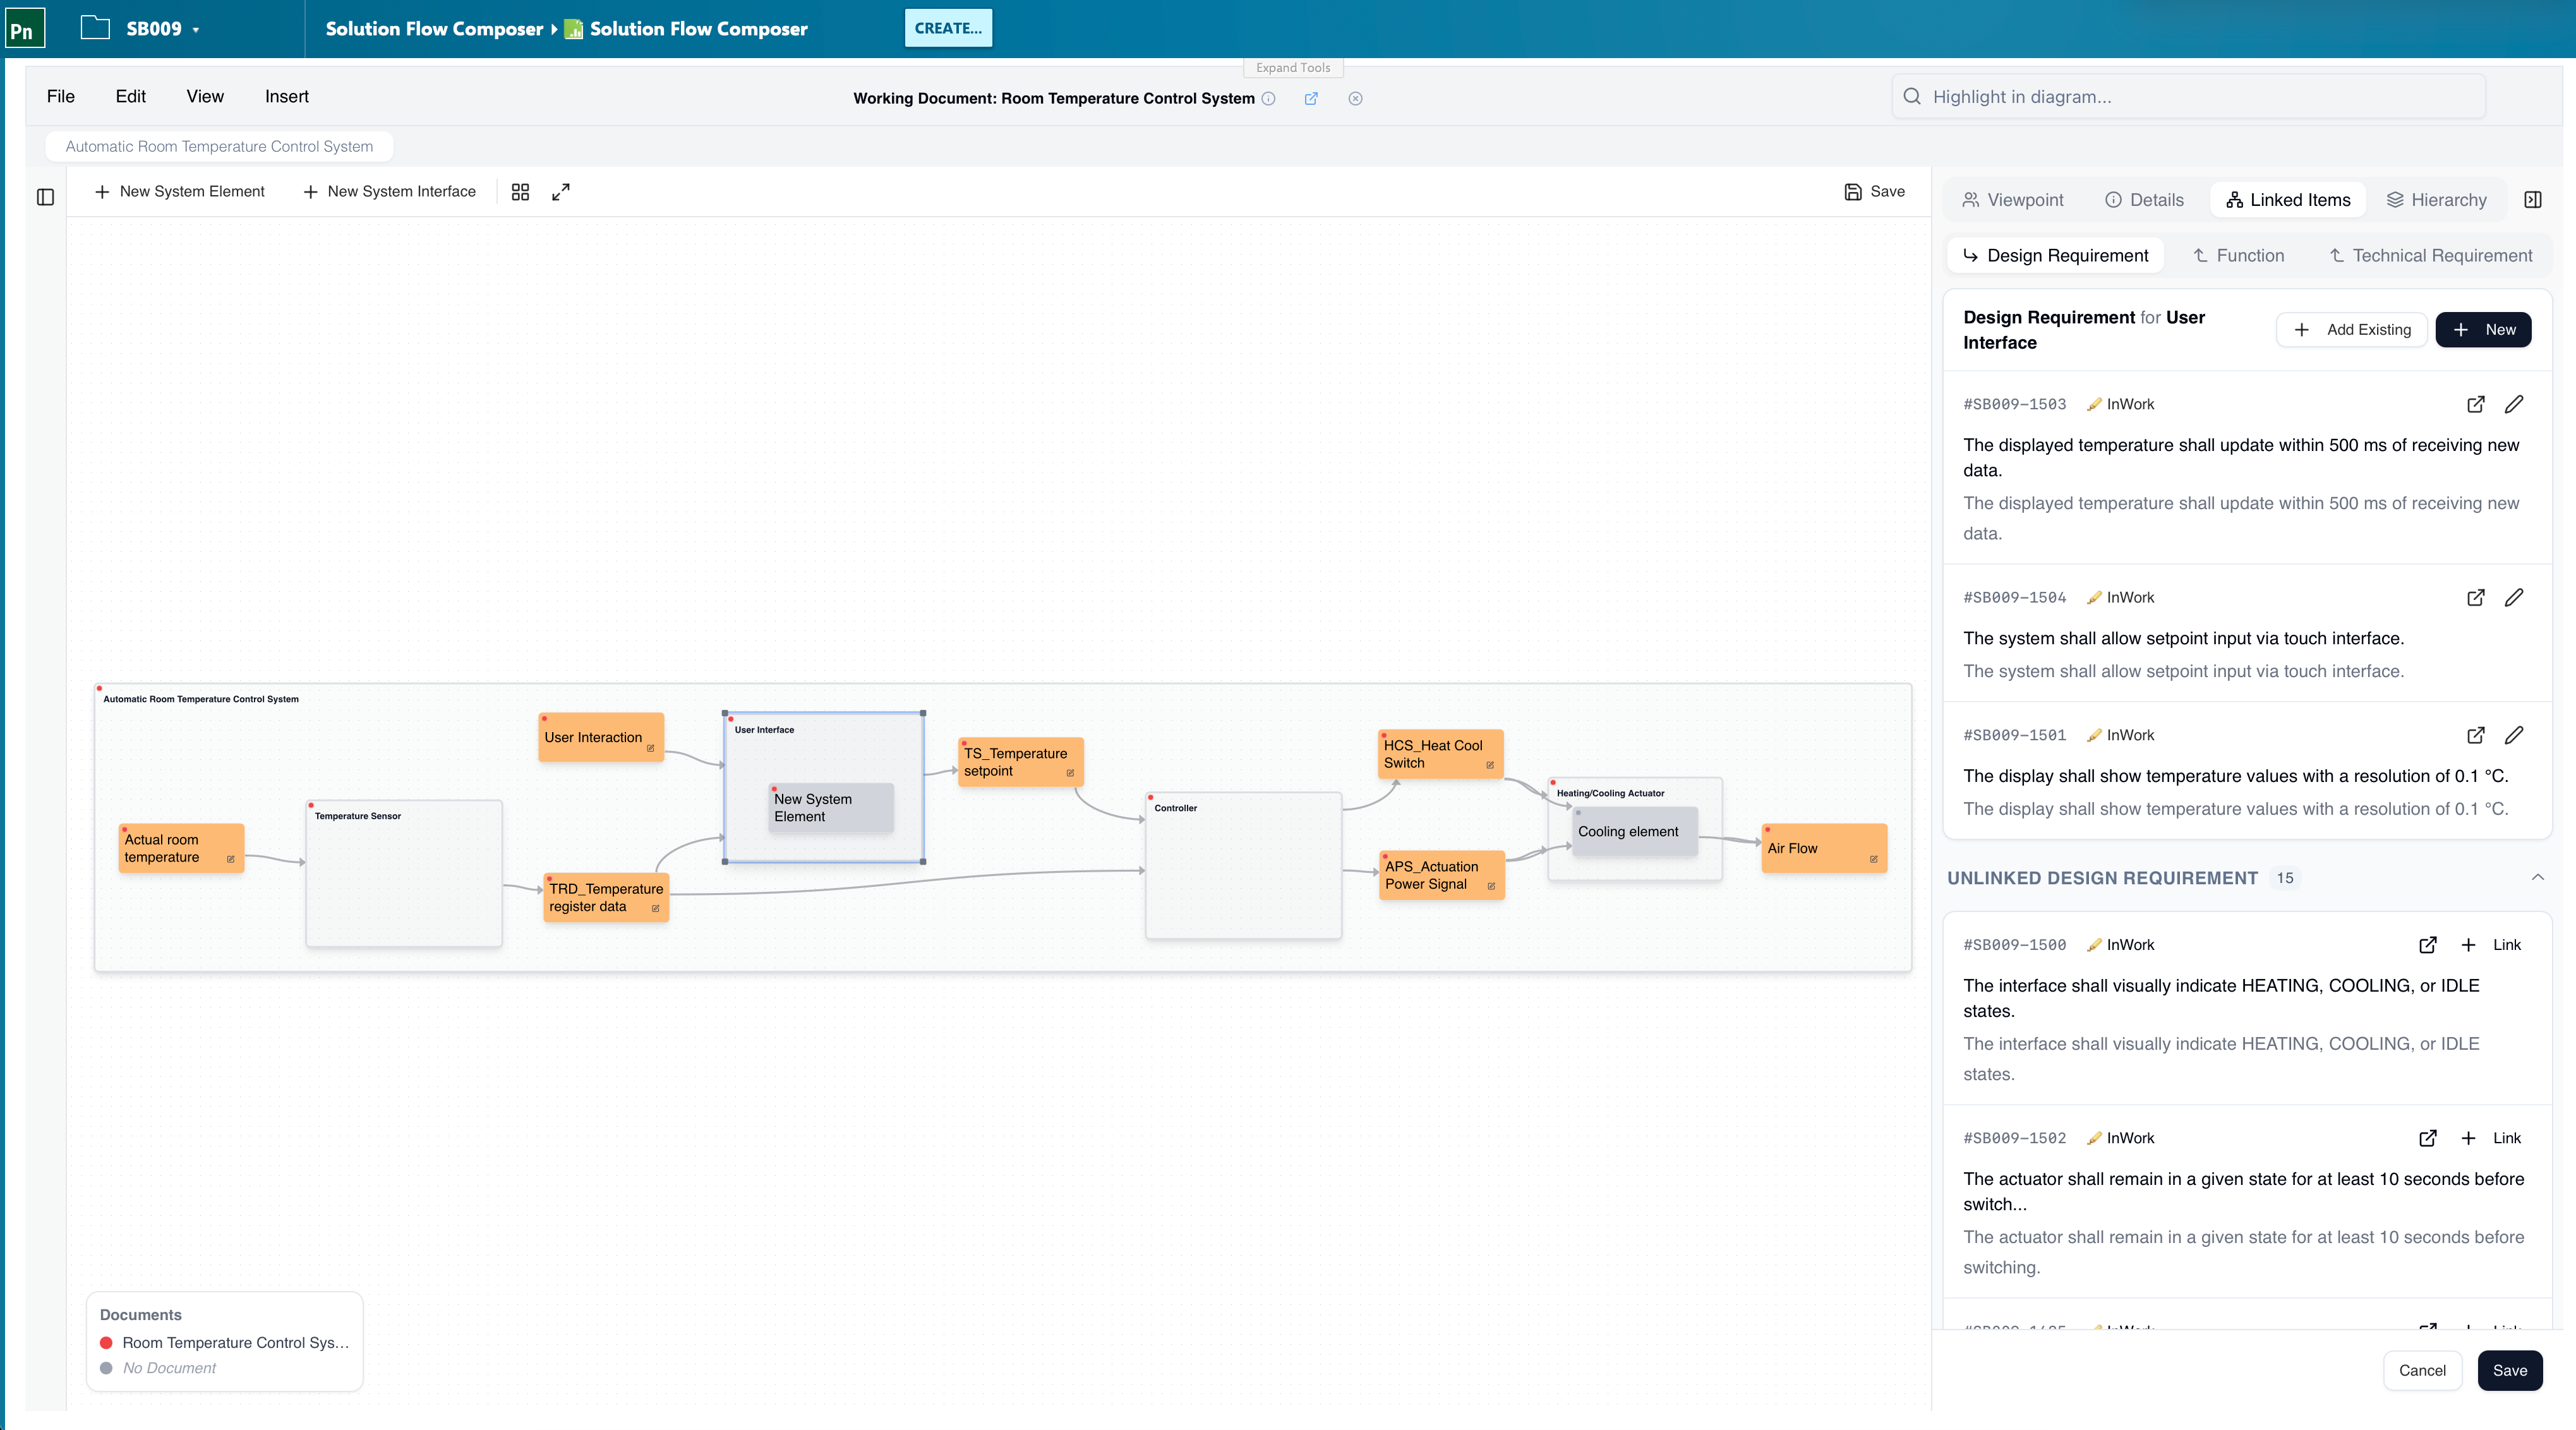Click Add Existing button
The image size is (2576, 1430).
[2352, 330]
